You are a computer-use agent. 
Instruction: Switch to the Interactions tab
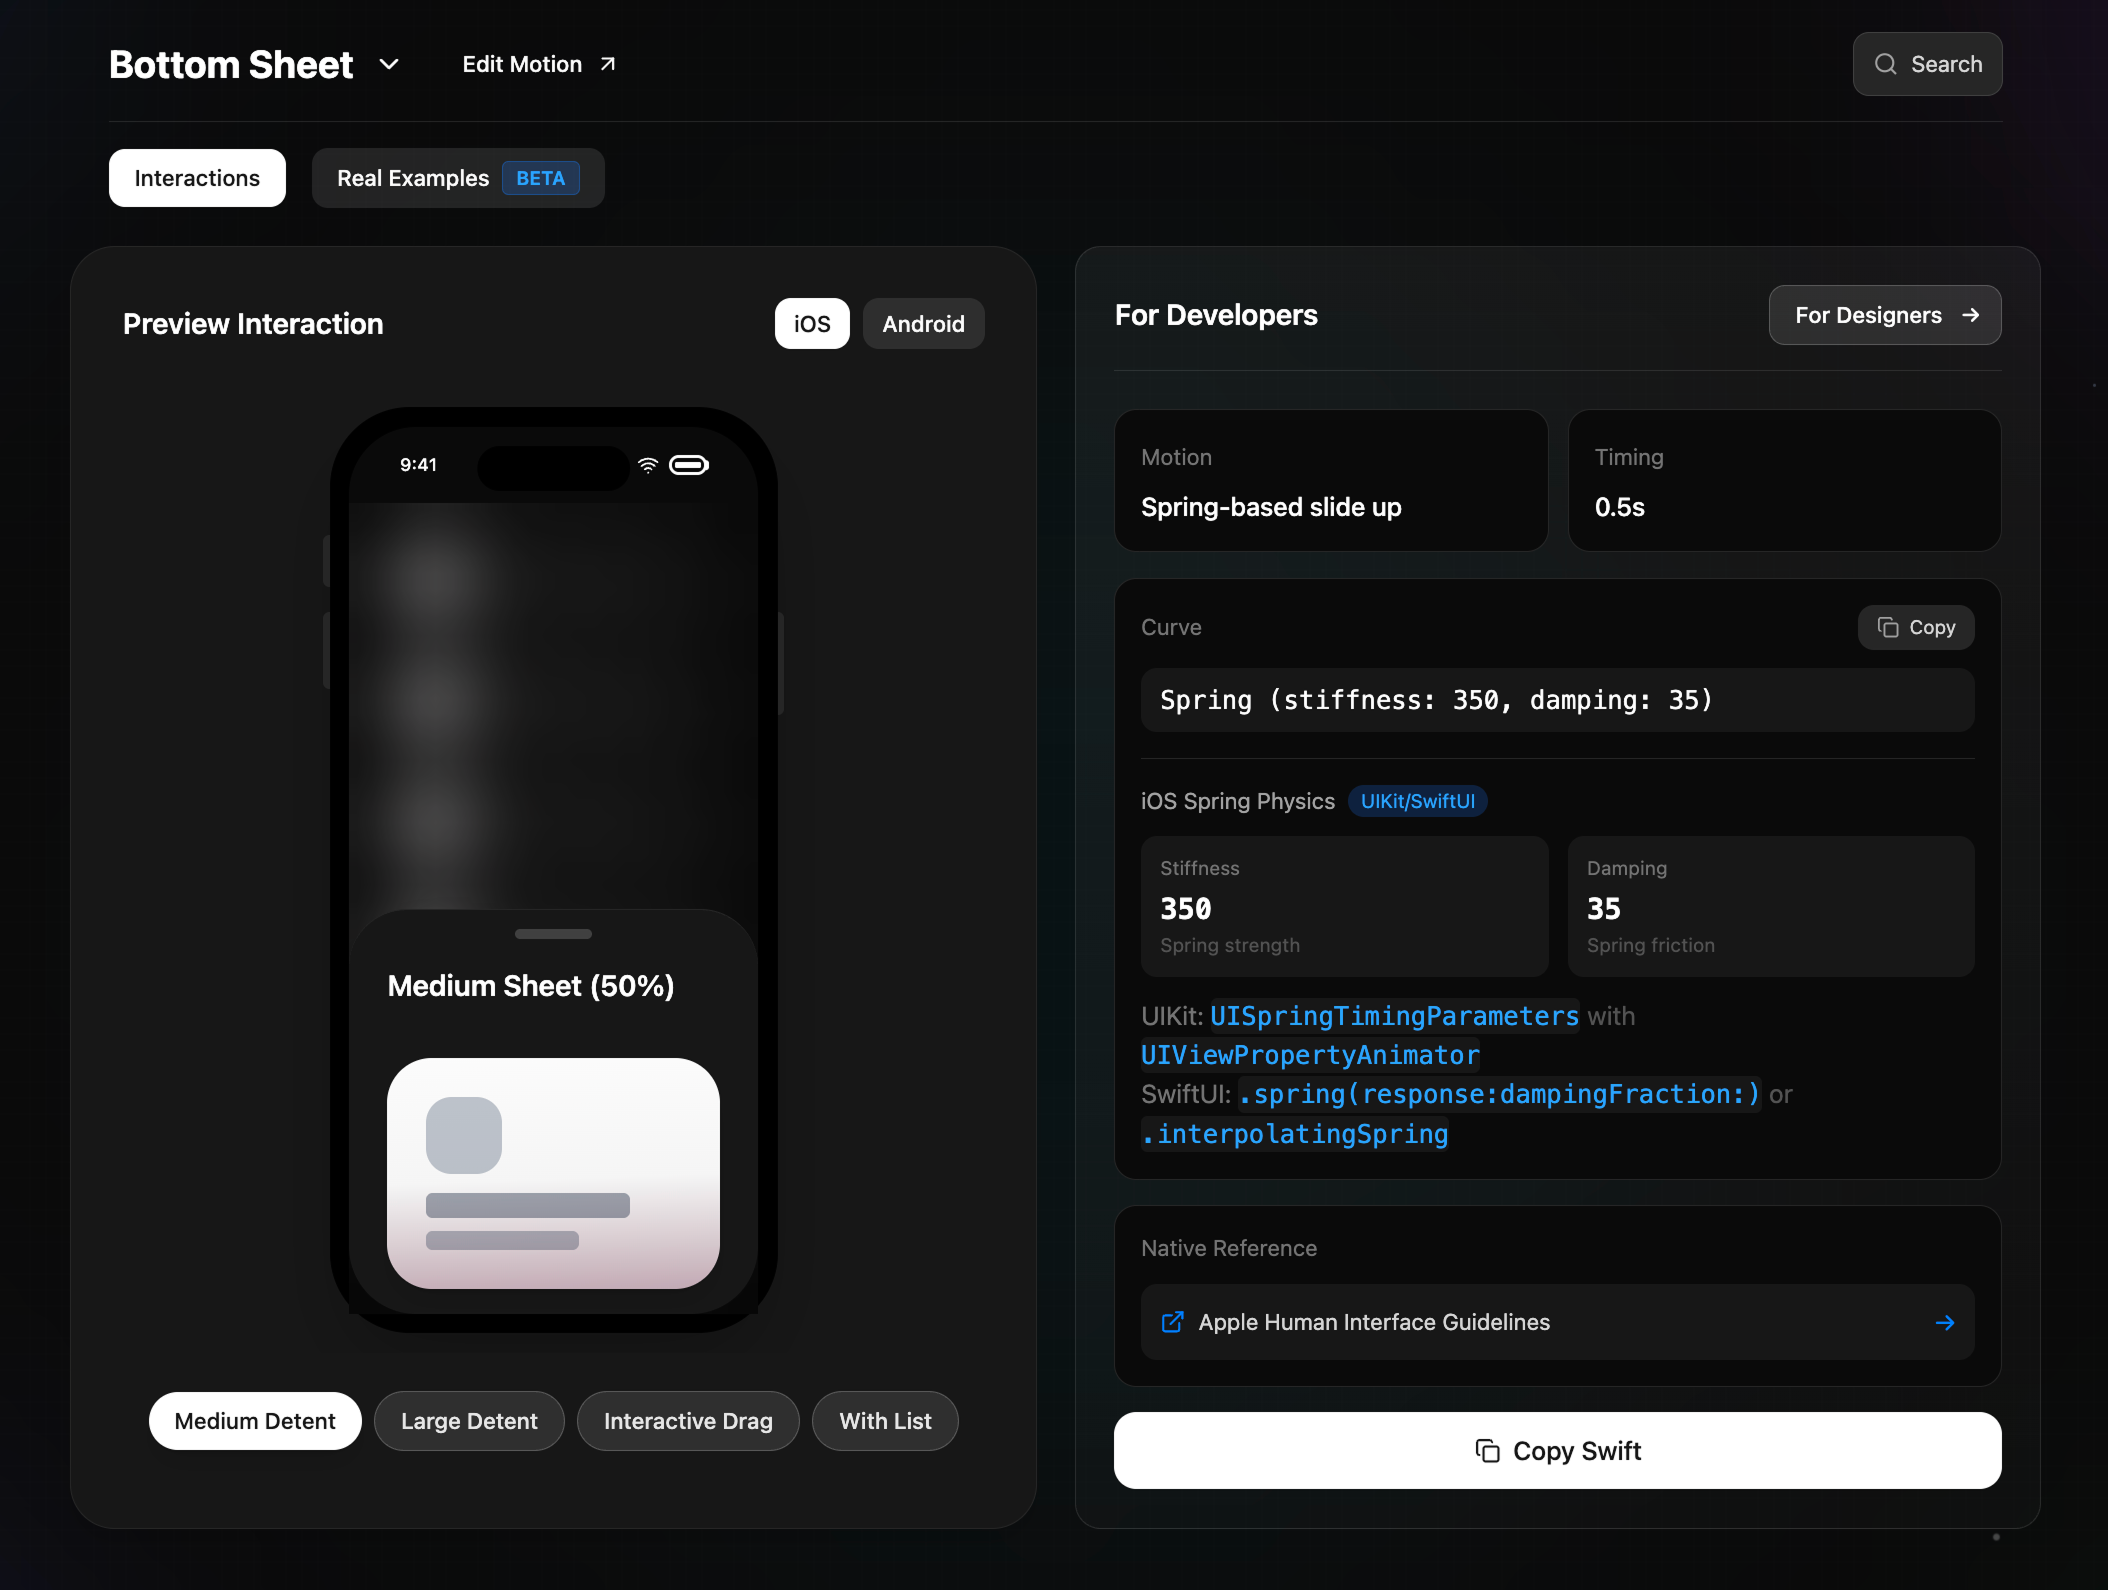pos(197,178)
